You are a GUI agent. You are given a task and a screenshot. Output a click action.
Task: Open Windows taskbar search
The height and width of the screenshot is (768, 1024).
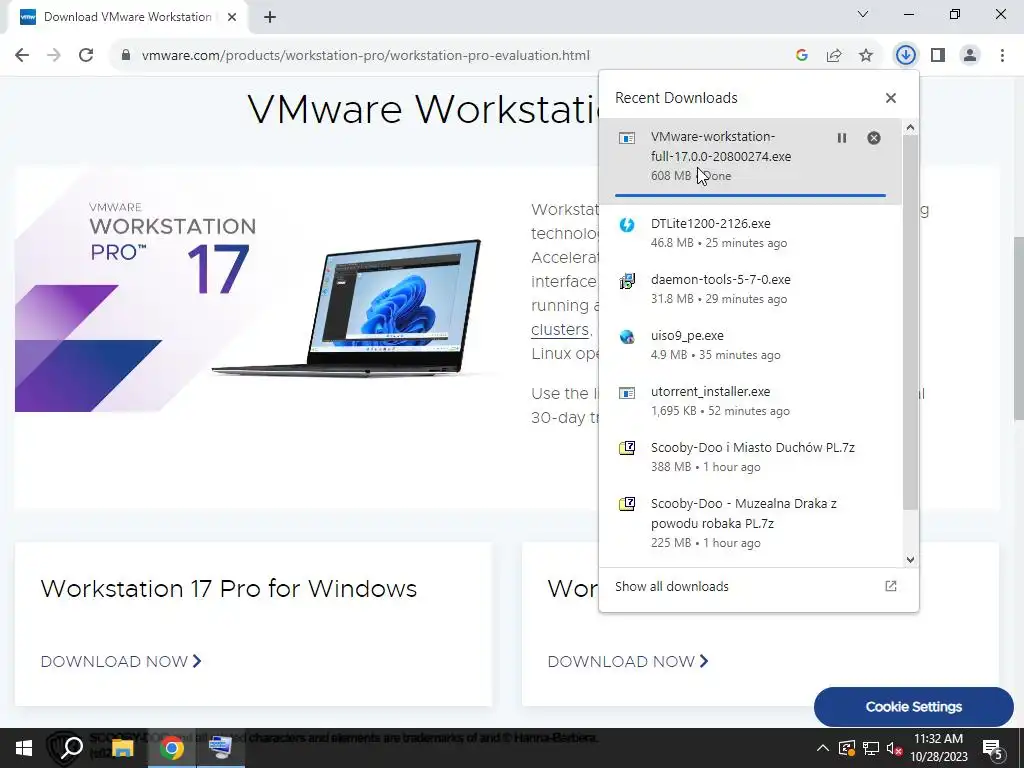(x=71, y=748)
